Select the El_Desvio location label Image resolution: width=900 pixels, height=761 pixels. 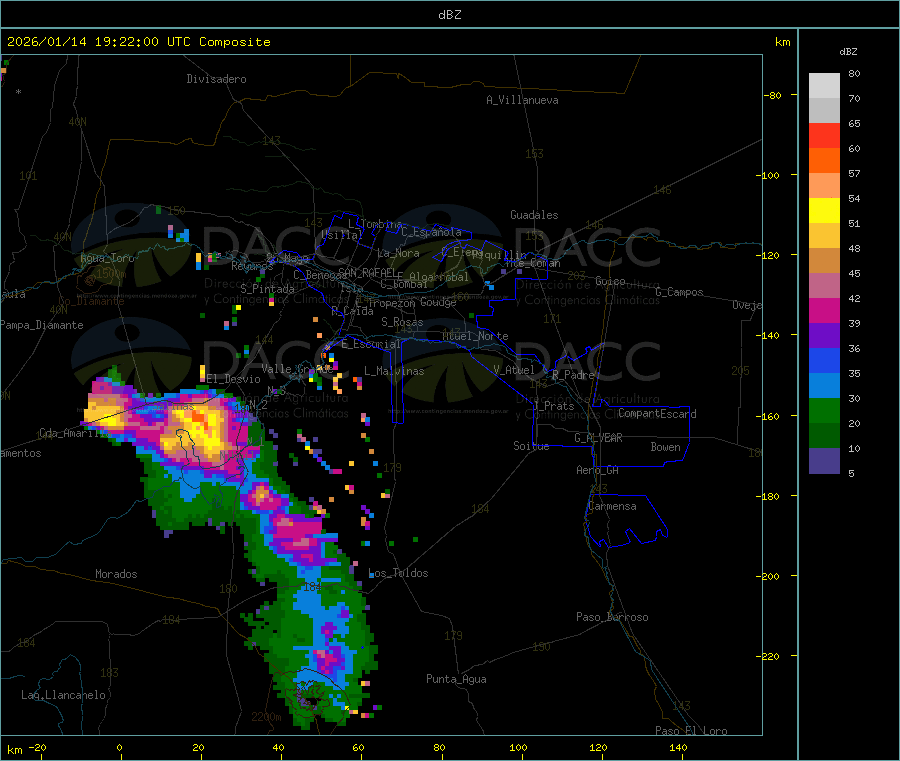pyautogui.click(x=234, y=379)
